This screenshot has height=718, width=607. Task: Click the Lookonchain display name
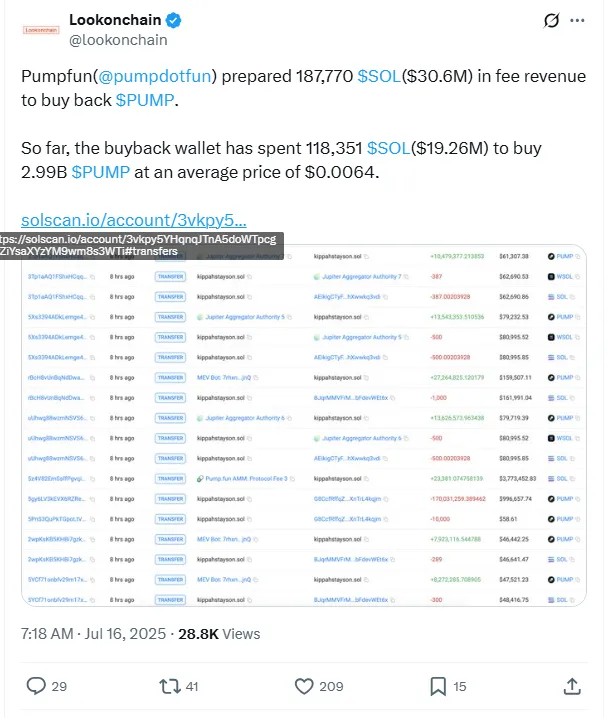point(115,21)
